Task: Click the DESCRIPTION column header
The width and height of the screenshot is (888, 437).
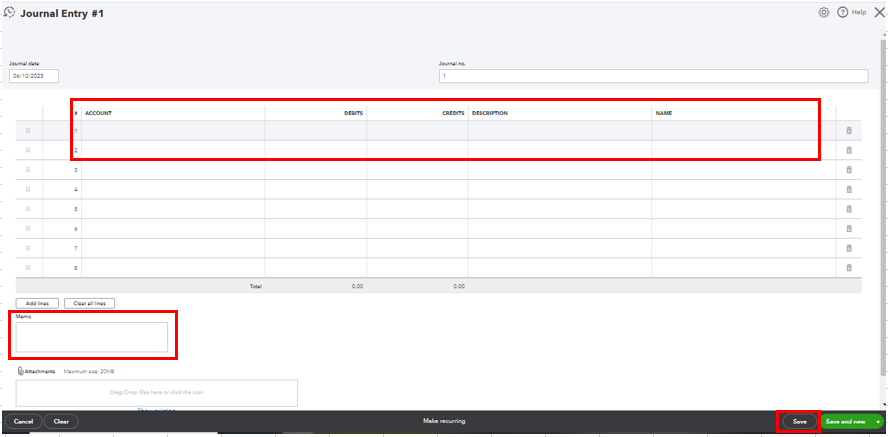Action: (490, 113)
